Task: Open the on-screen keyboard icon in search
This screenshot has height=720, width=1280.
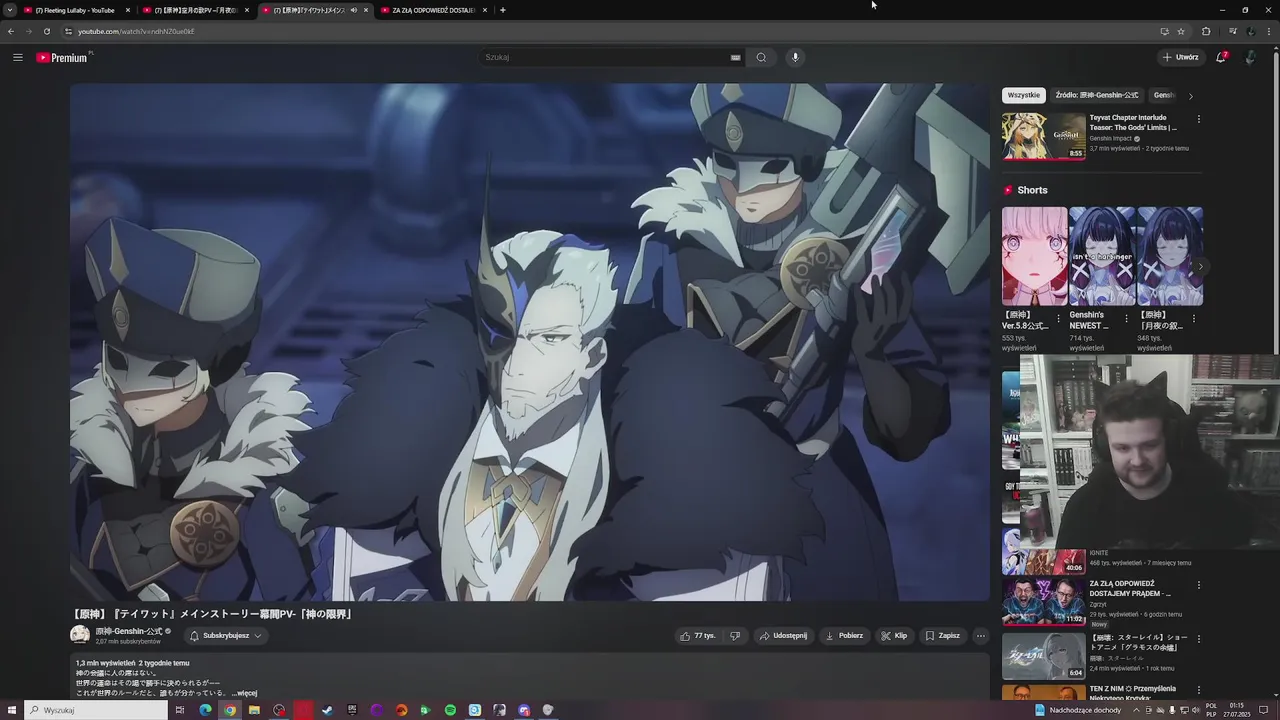Action: (735, 57)
